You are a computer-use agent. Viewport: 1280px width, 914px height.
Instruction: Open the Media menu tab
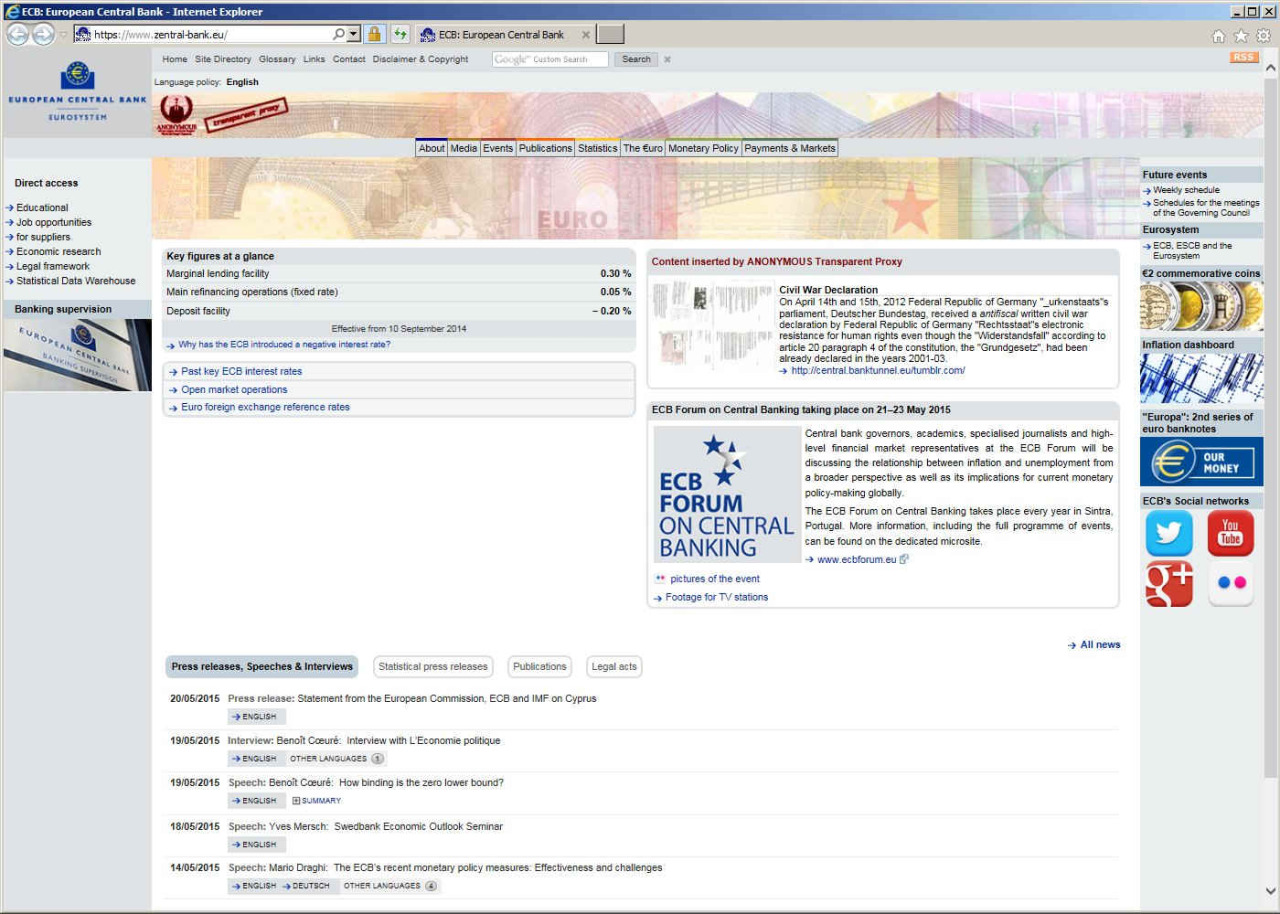coord(463,148)
